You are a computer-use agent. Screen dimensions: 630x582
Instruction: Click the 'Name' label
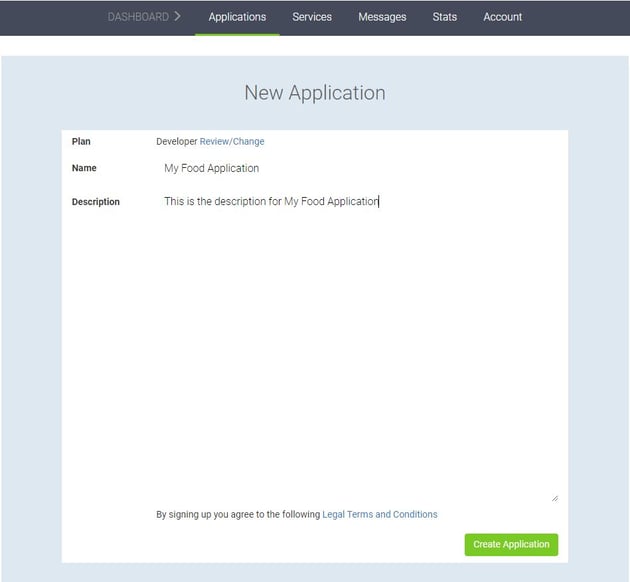point(84,168)
